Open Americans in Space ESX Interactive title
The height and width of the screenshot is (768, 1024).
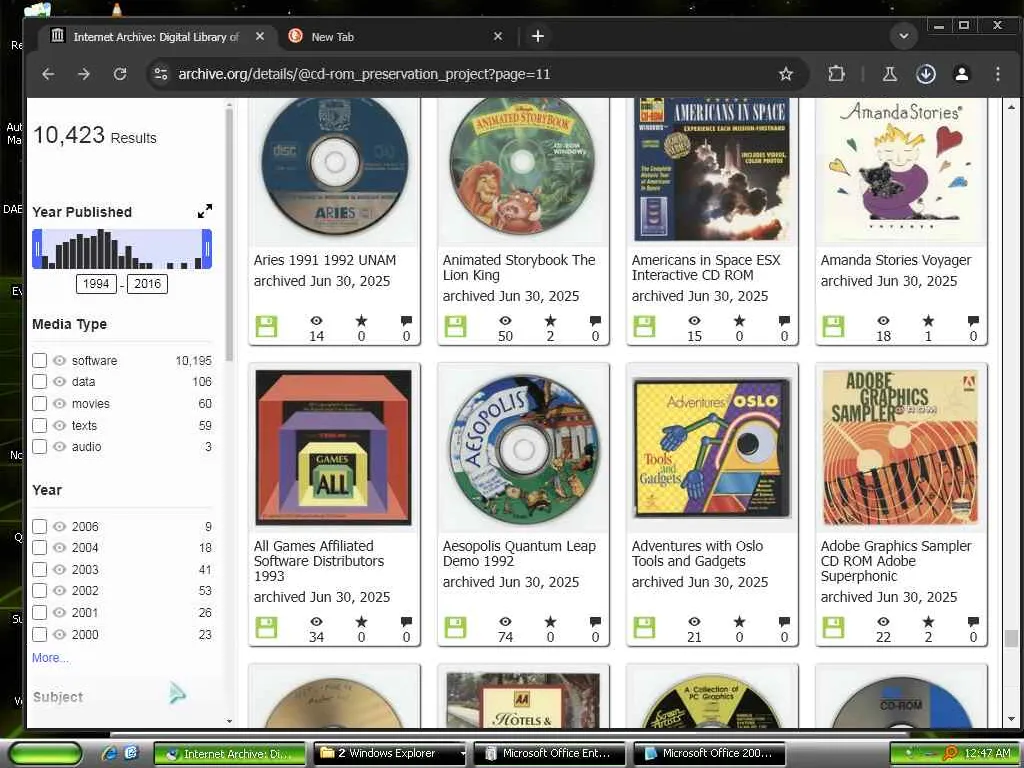click(705, 268)
